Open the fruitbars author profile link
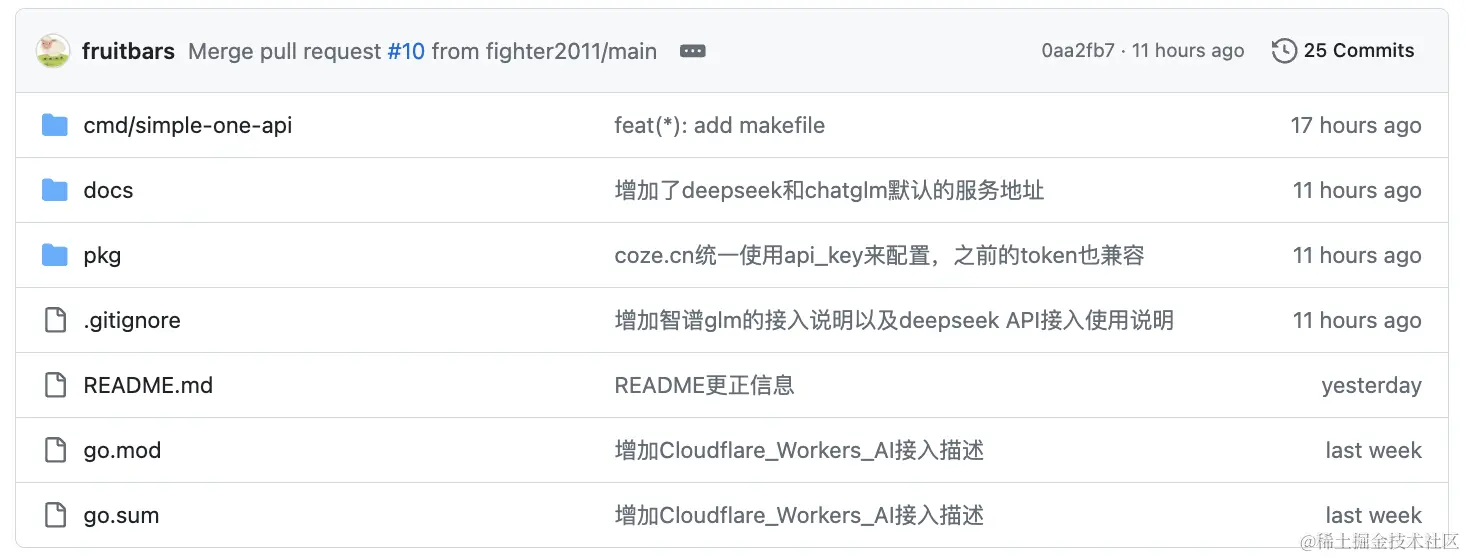Viewport: 1466px width, 558px height. coord(128,51)
